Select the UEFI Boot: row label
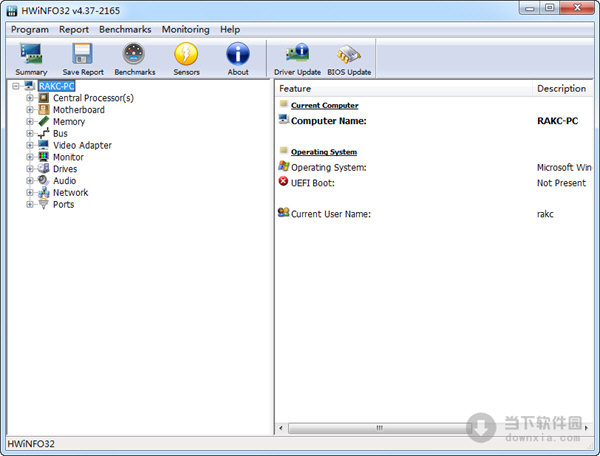 pos(313,183)
